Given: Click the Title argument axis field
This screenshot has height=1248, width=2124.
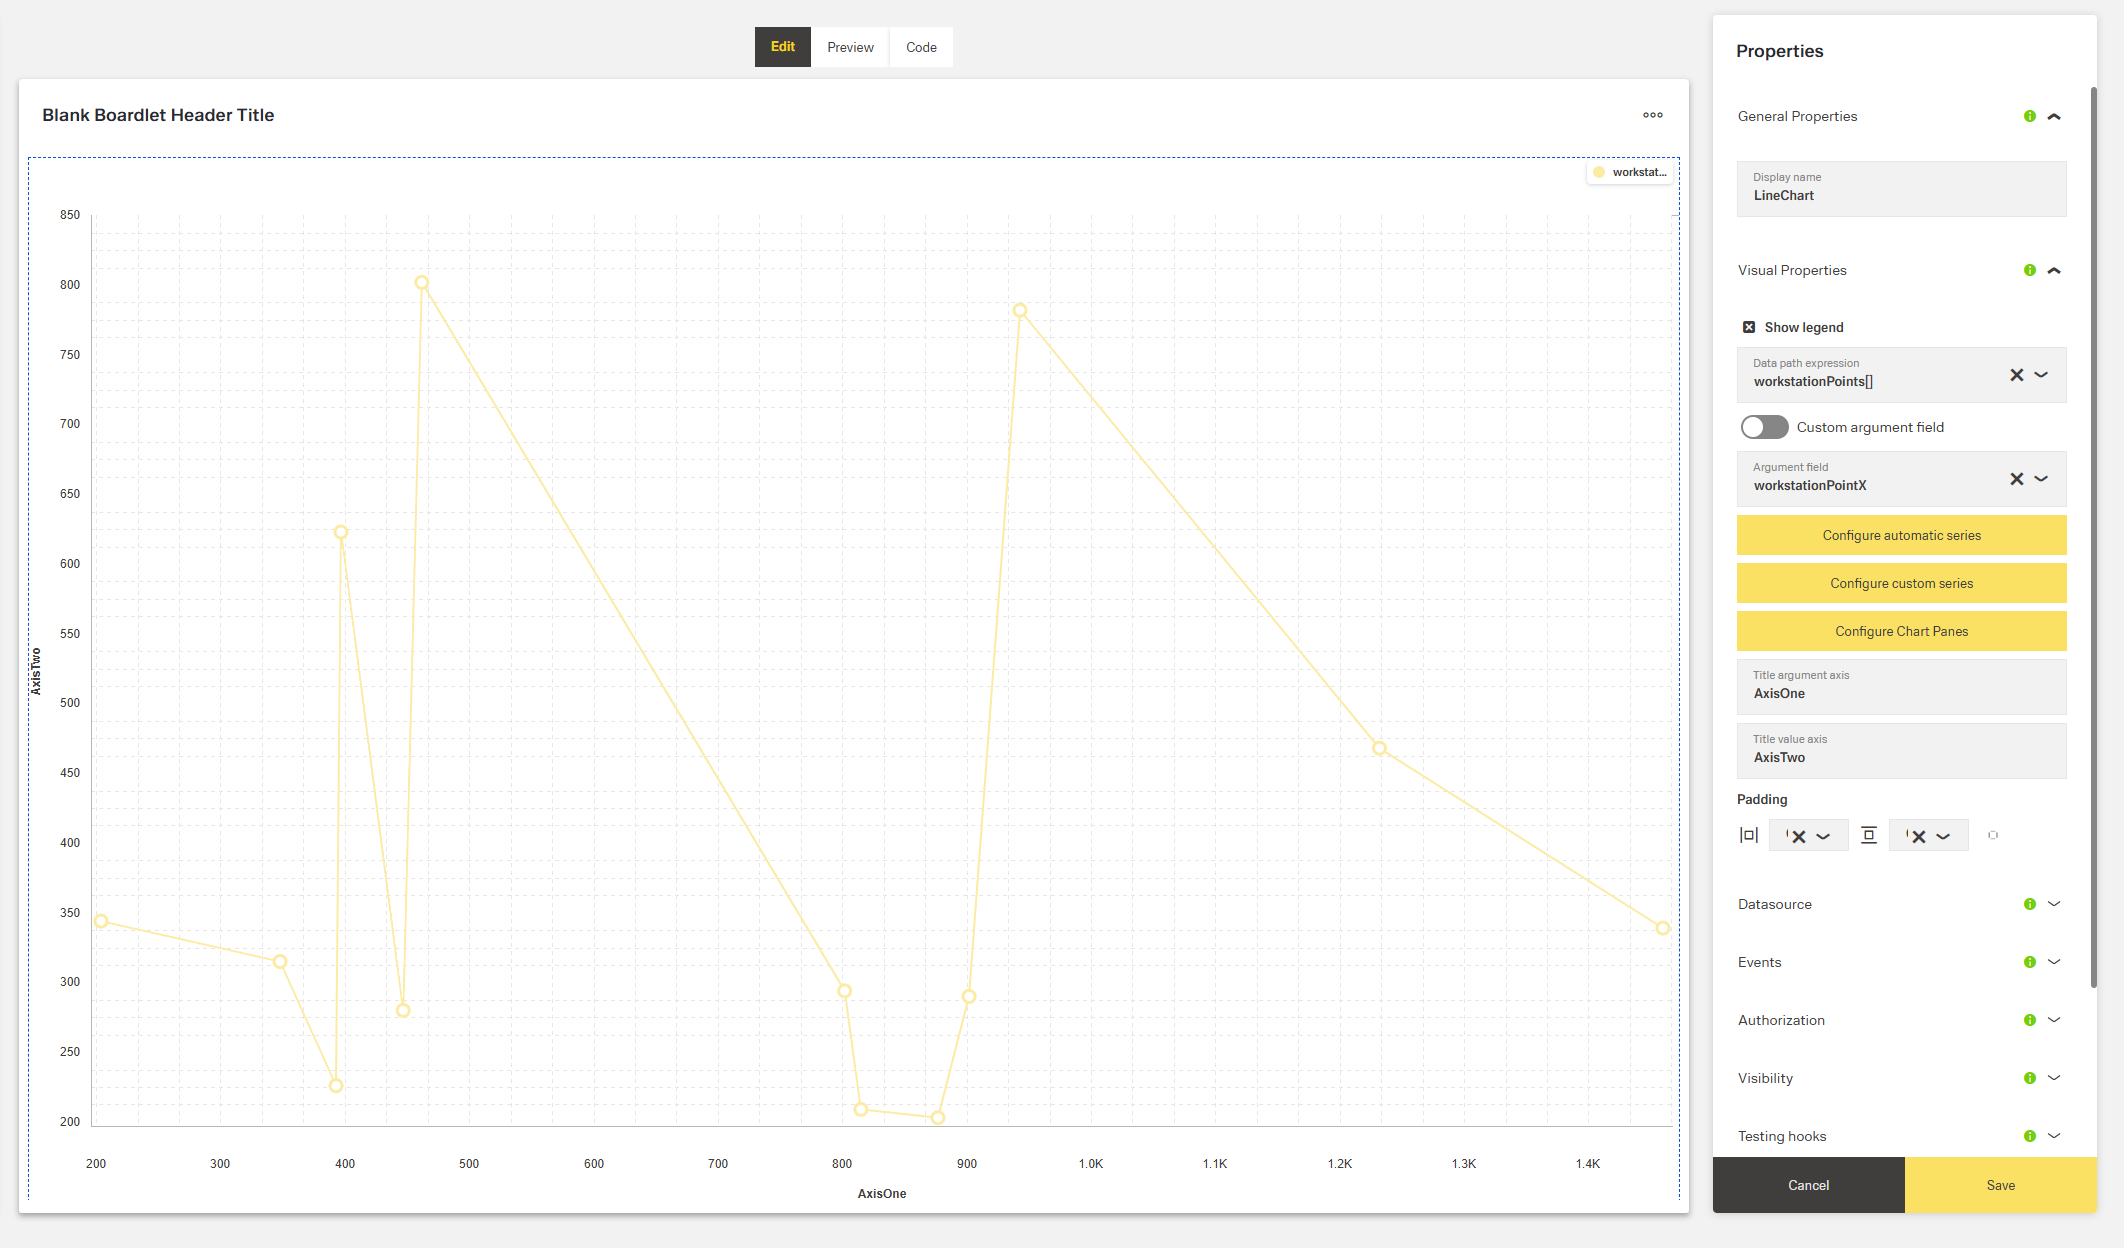Looking at the screenshot, I should pyautogui.click(x=1901, y=687).
